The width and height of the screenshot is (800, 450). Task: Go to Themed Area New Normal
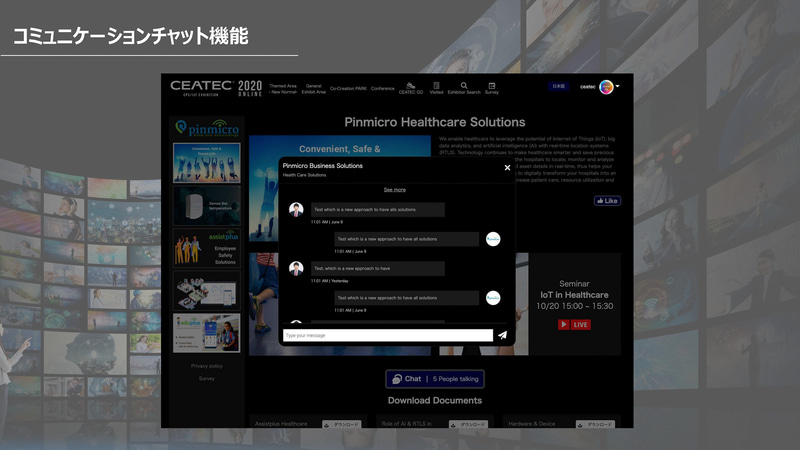coord(283,89)
